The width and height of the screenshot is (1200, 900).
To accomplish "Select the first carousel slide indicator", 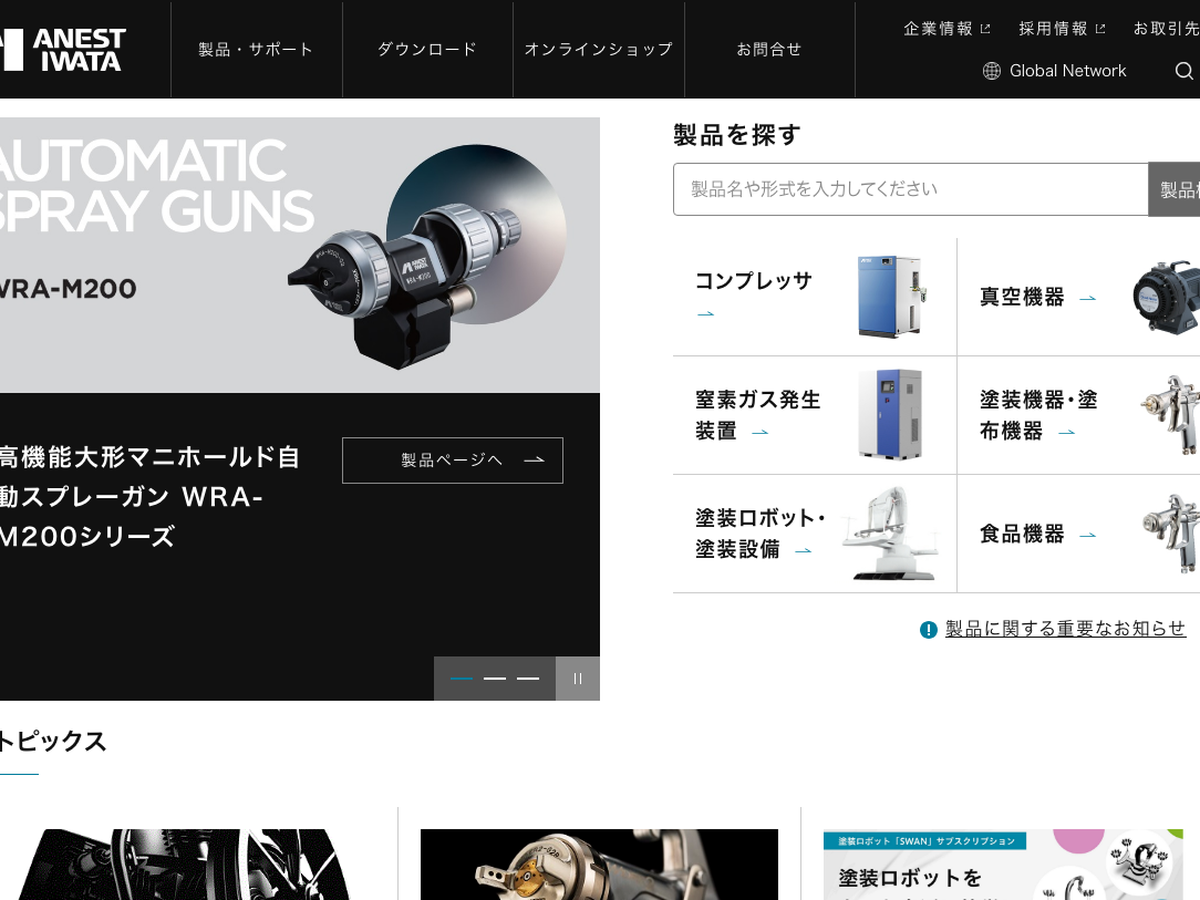I will pyautogui.click(x=461, y=678).
